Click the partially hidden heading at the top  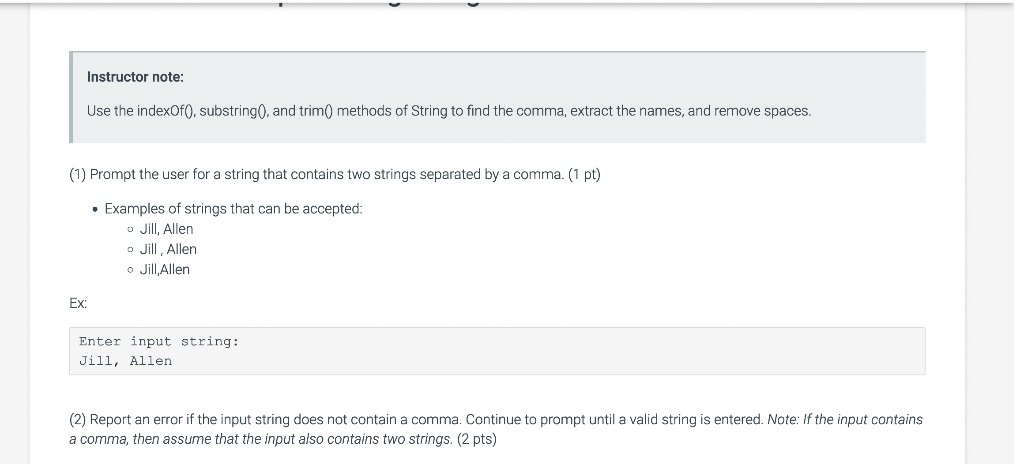pos(380,4)
